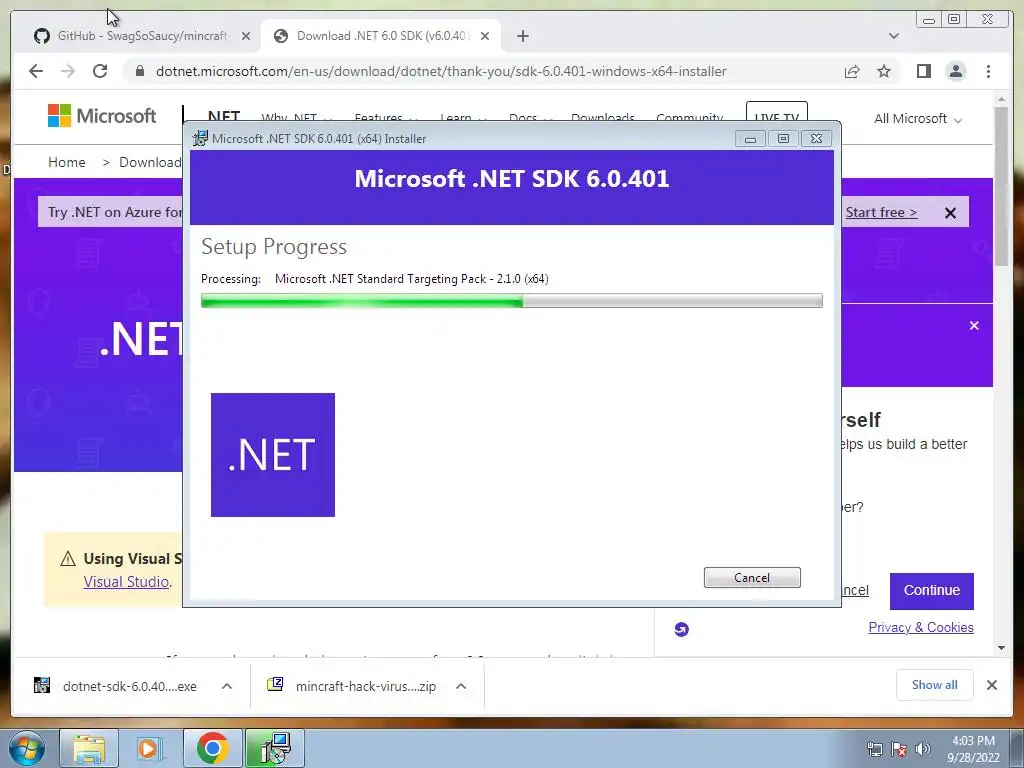This screenshot has width=1024, height=768.
Task: Click warning icon beside Using Visual Studio
Action: [68, 559]
